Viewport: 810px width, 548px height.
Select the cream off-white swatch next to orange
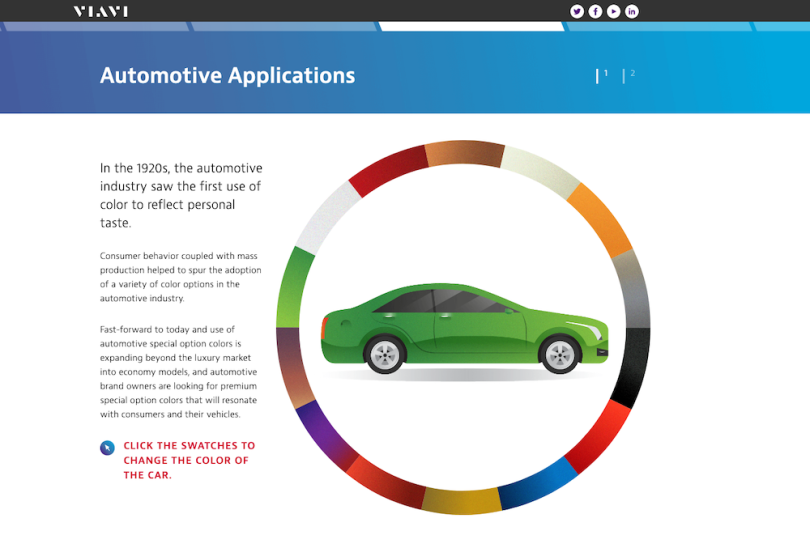538,170
